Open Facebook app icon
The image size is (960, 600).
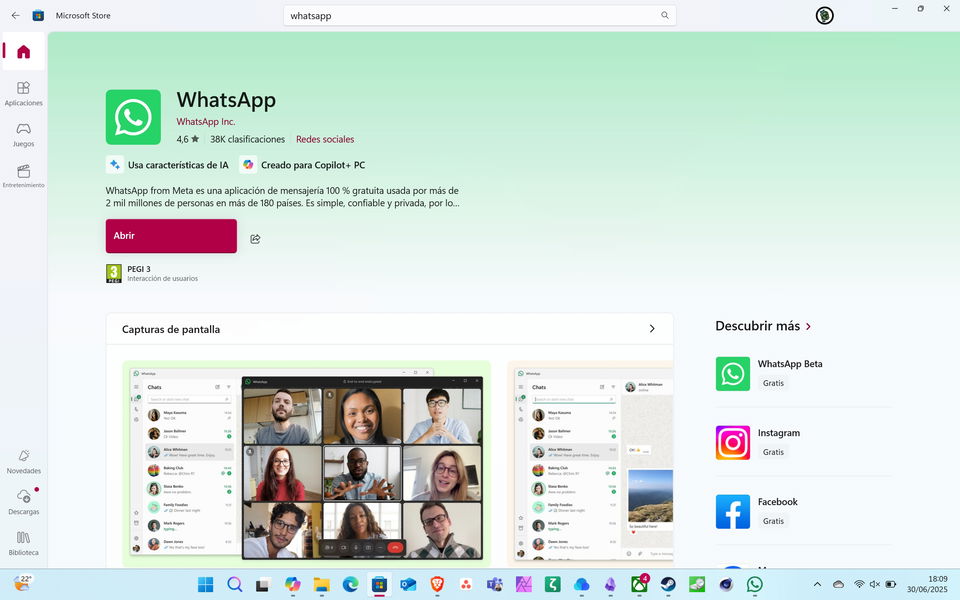(x=732, y=512)
